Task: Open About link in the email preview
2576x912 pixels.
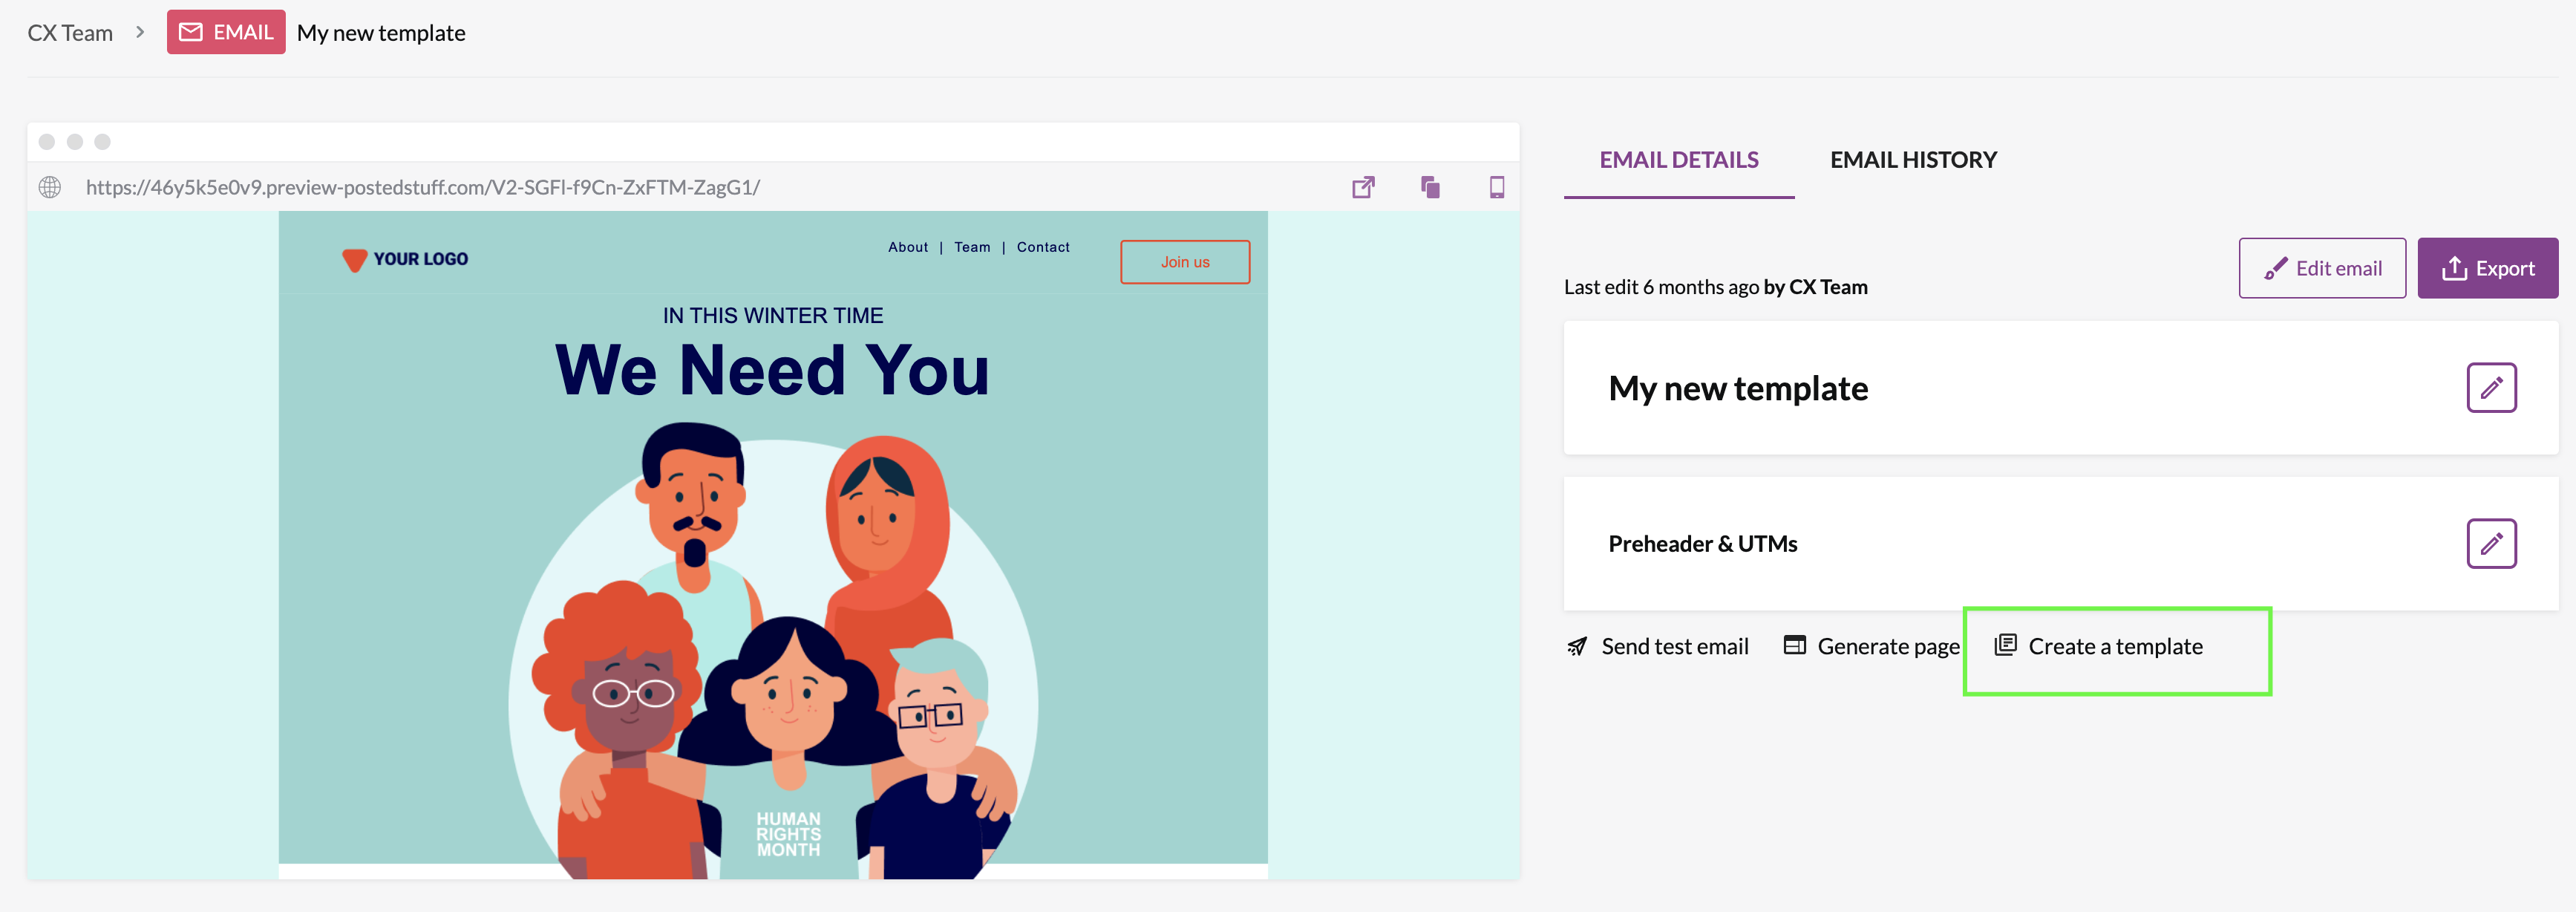Action: (x=907, y=247)
